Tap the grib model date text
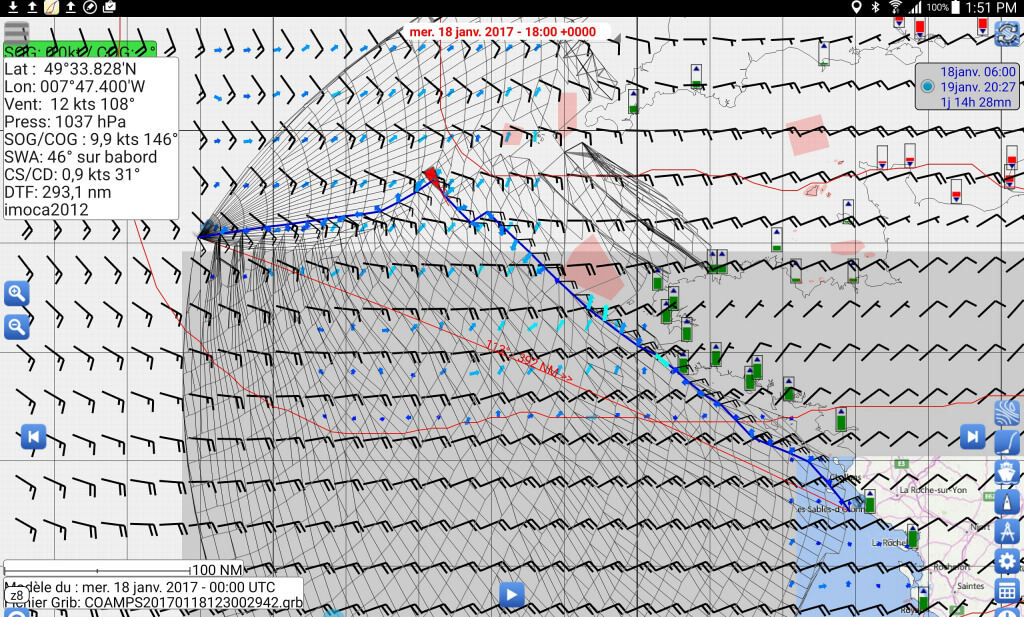1024x617 pixels. coord(140,587)
